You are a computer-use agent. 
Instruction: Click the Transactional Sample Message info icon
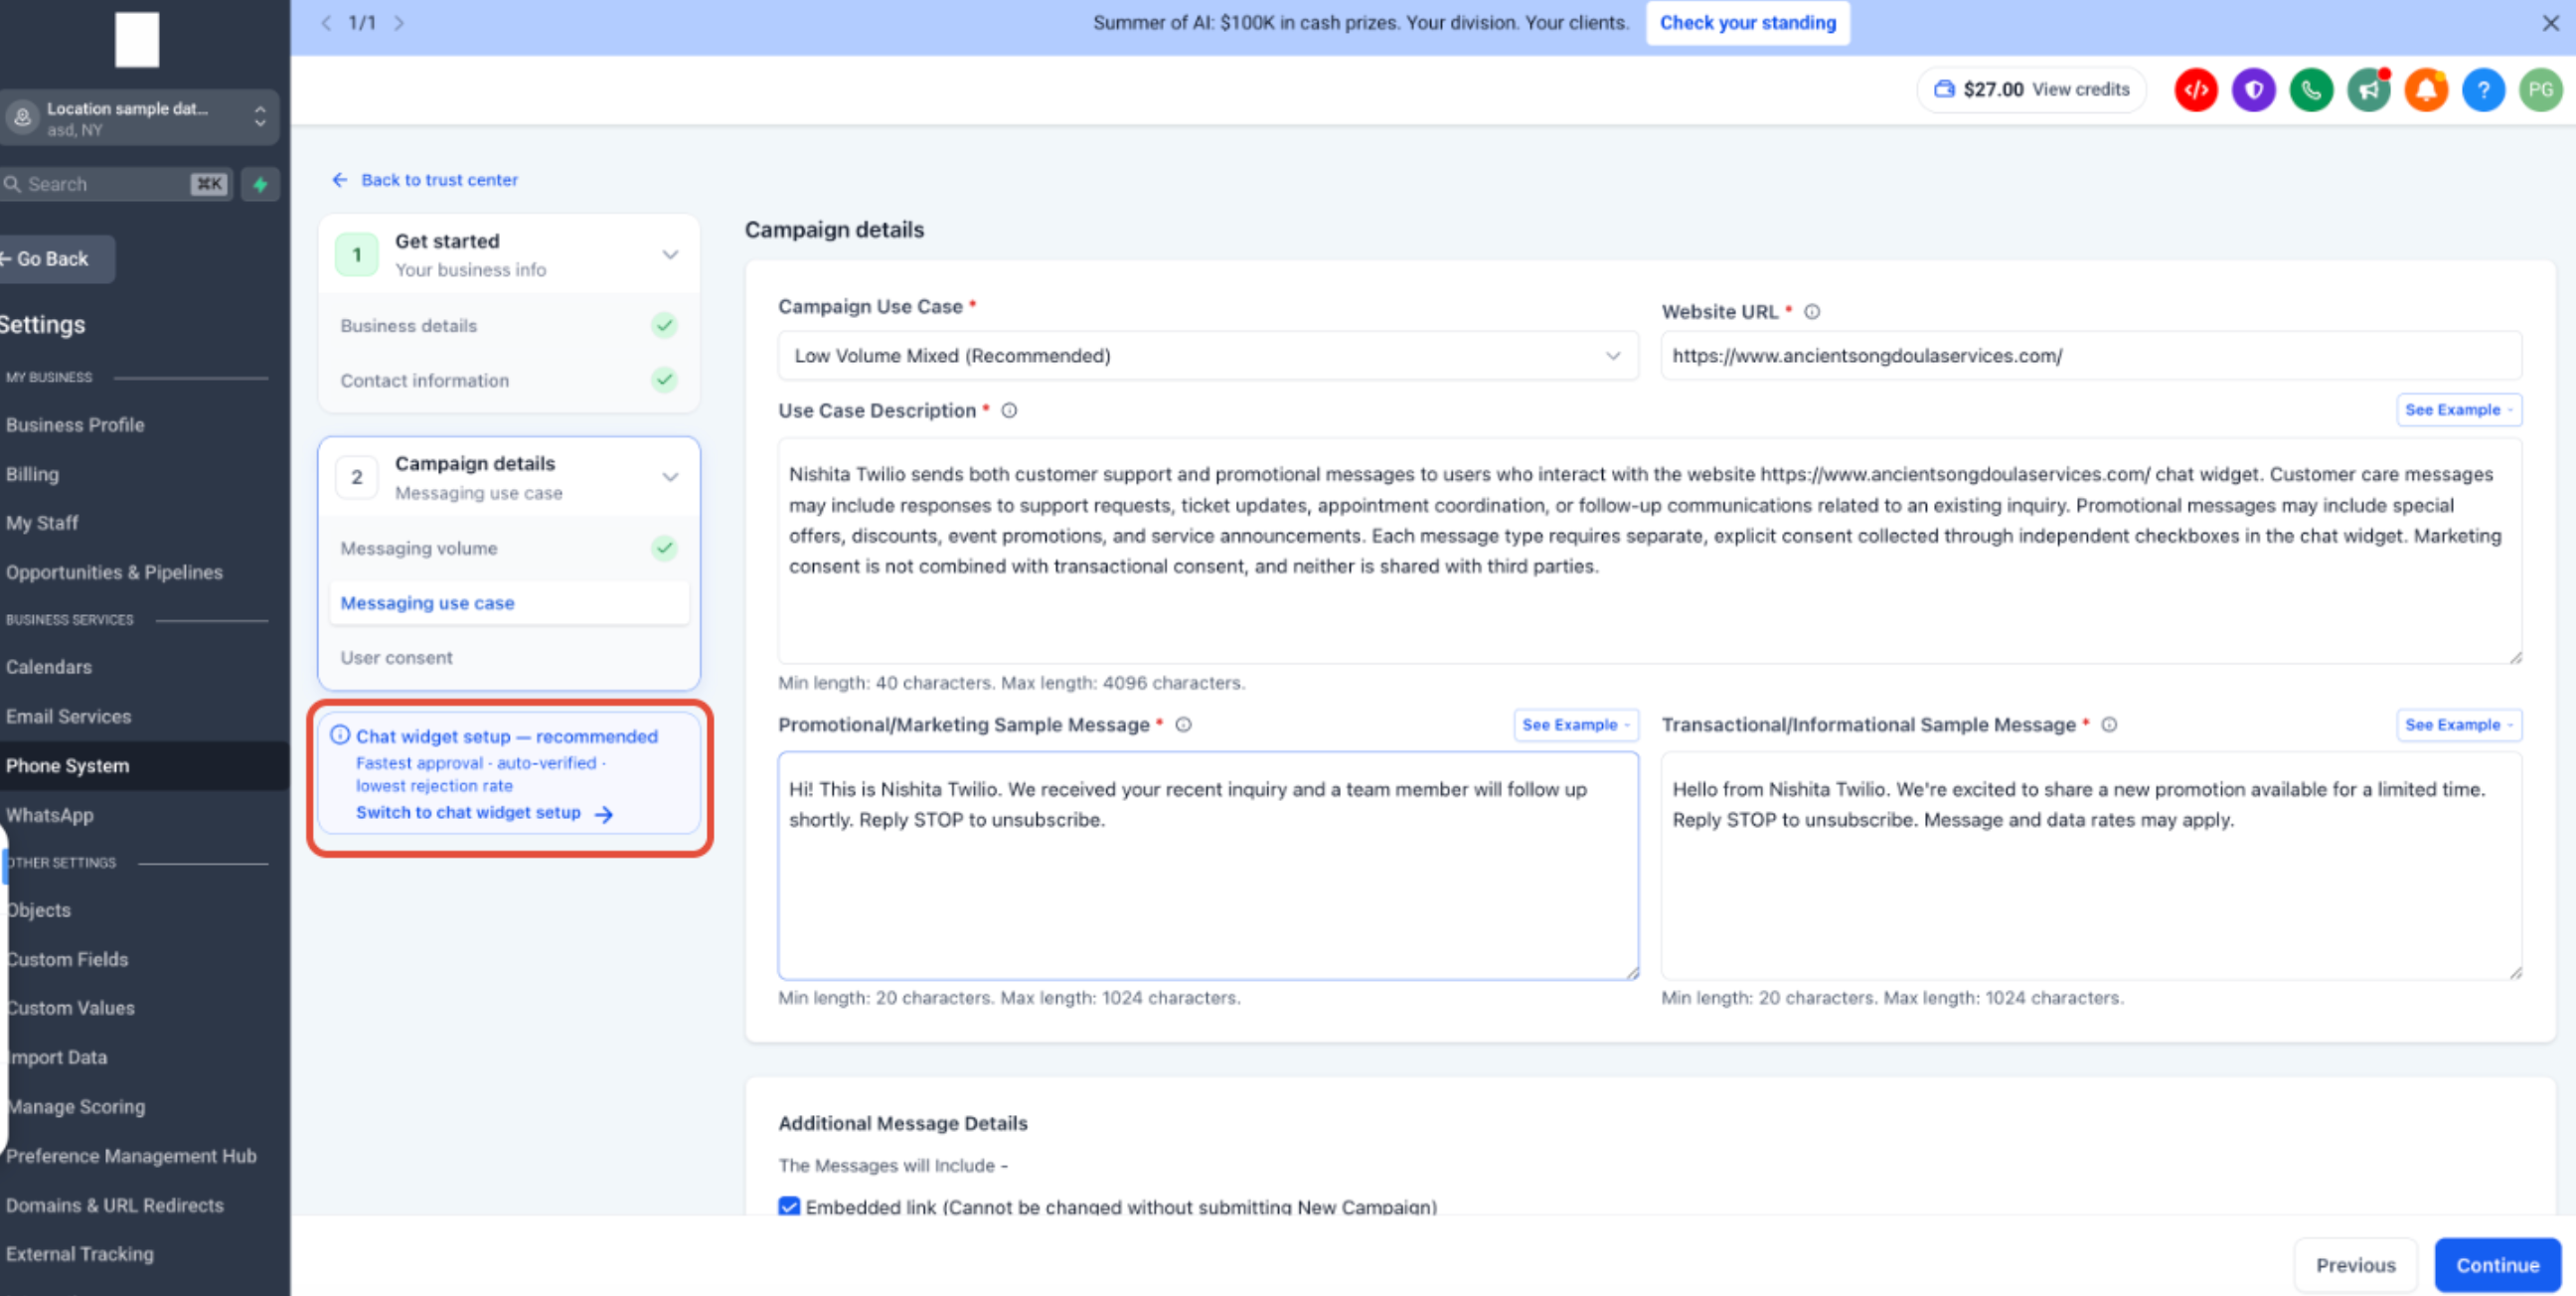(x=2109, y=725)
